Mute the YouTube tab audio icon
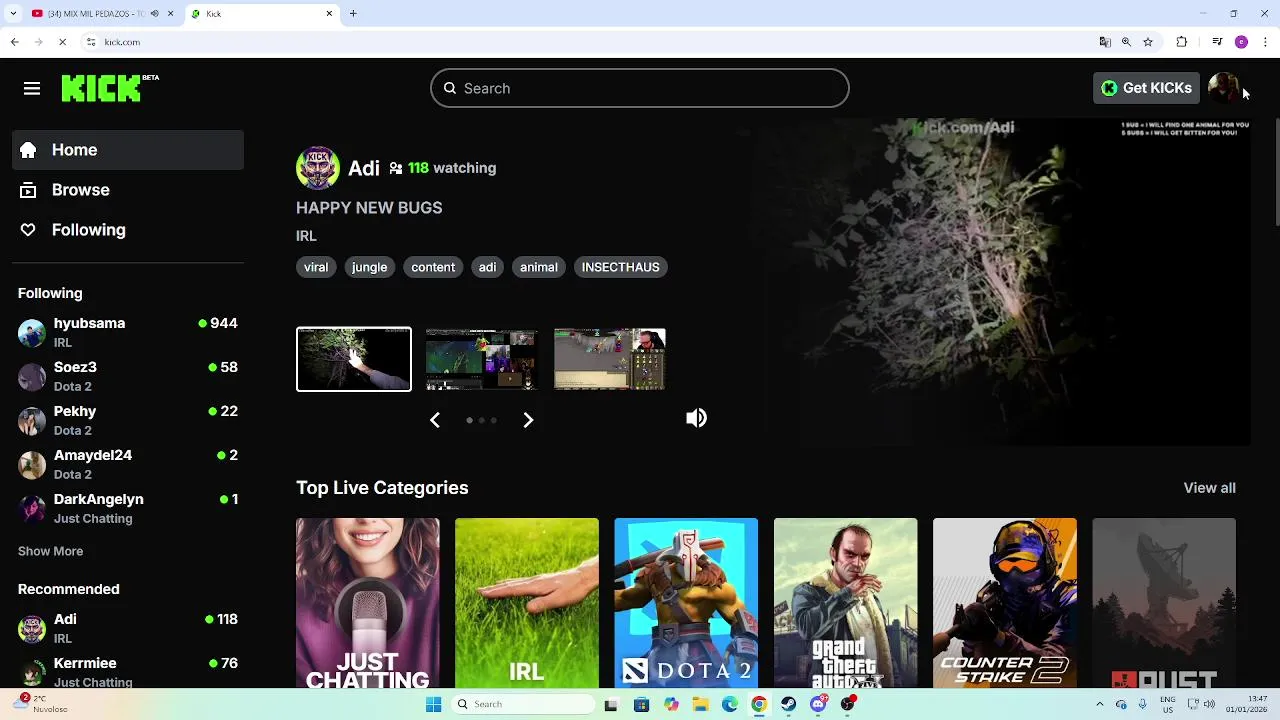 [154, 13]
